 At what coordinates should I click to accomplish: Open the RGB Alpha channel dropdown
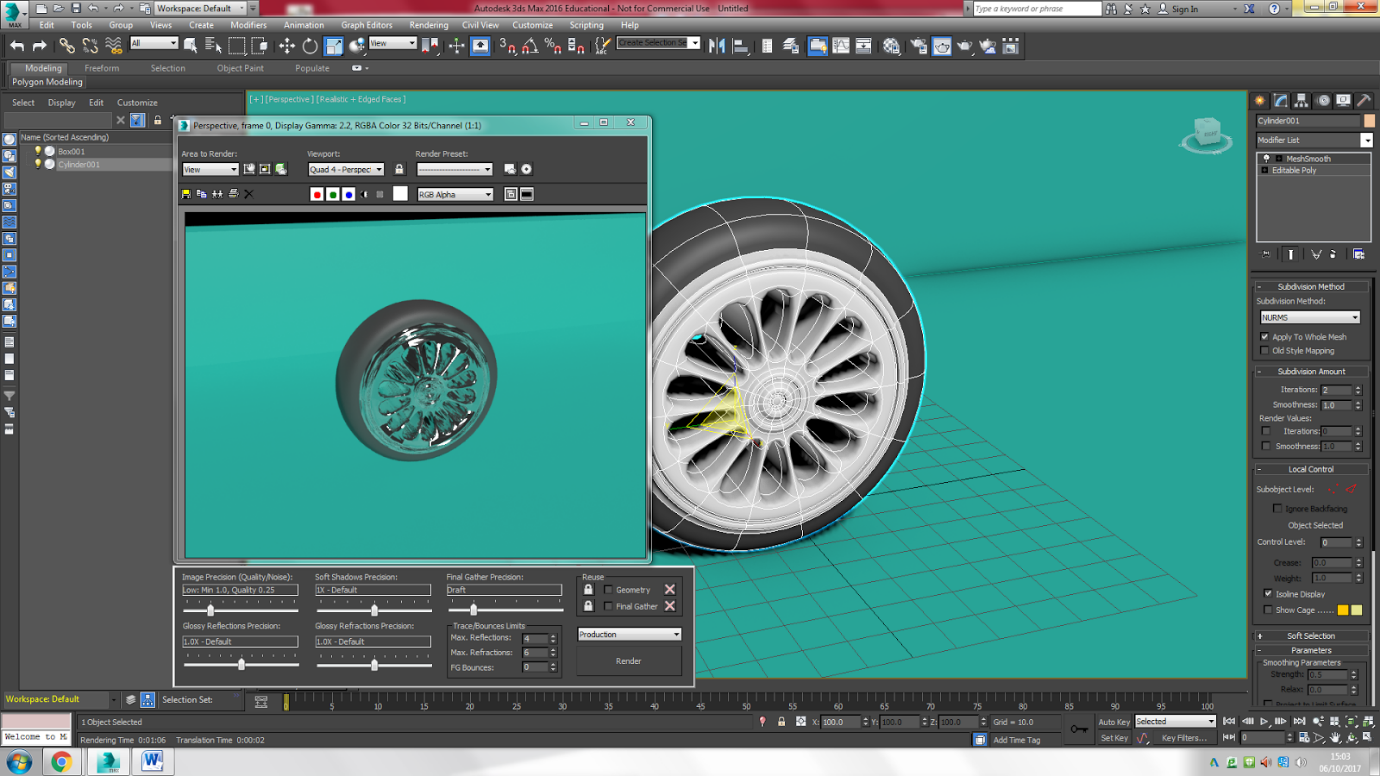pos(455,194)
